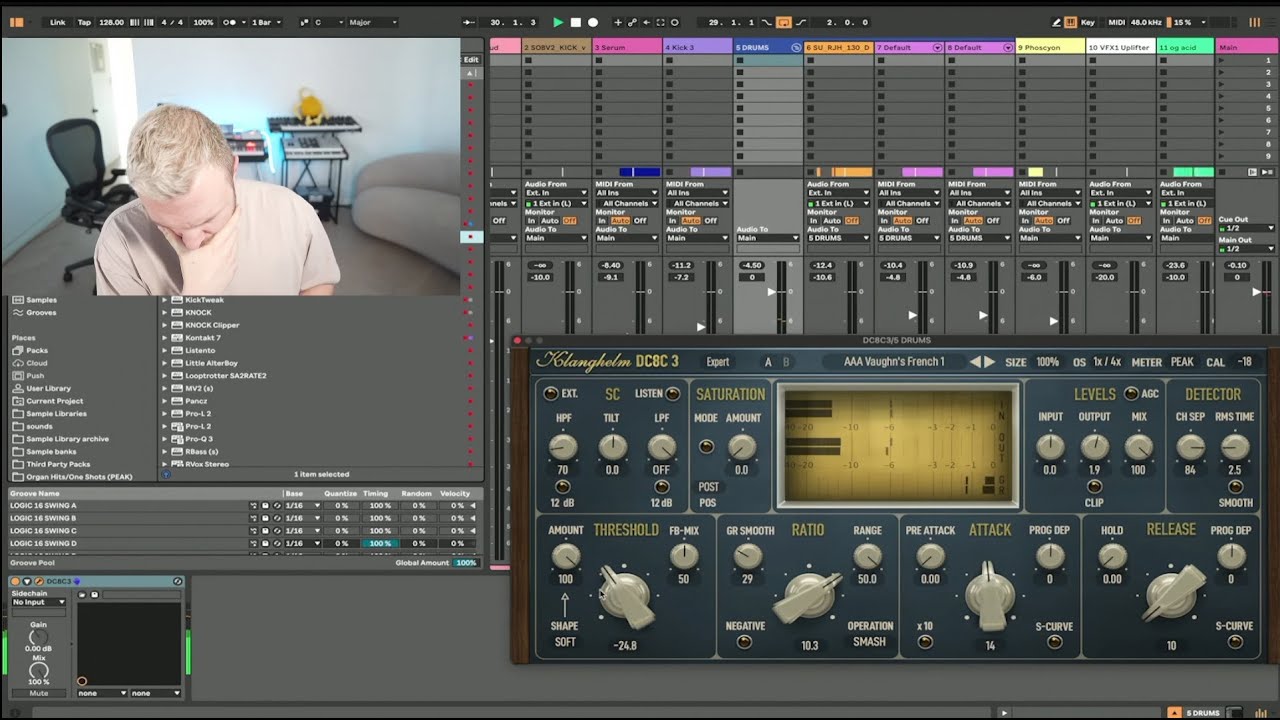Toggle the metronome icon

coord(231,22)
